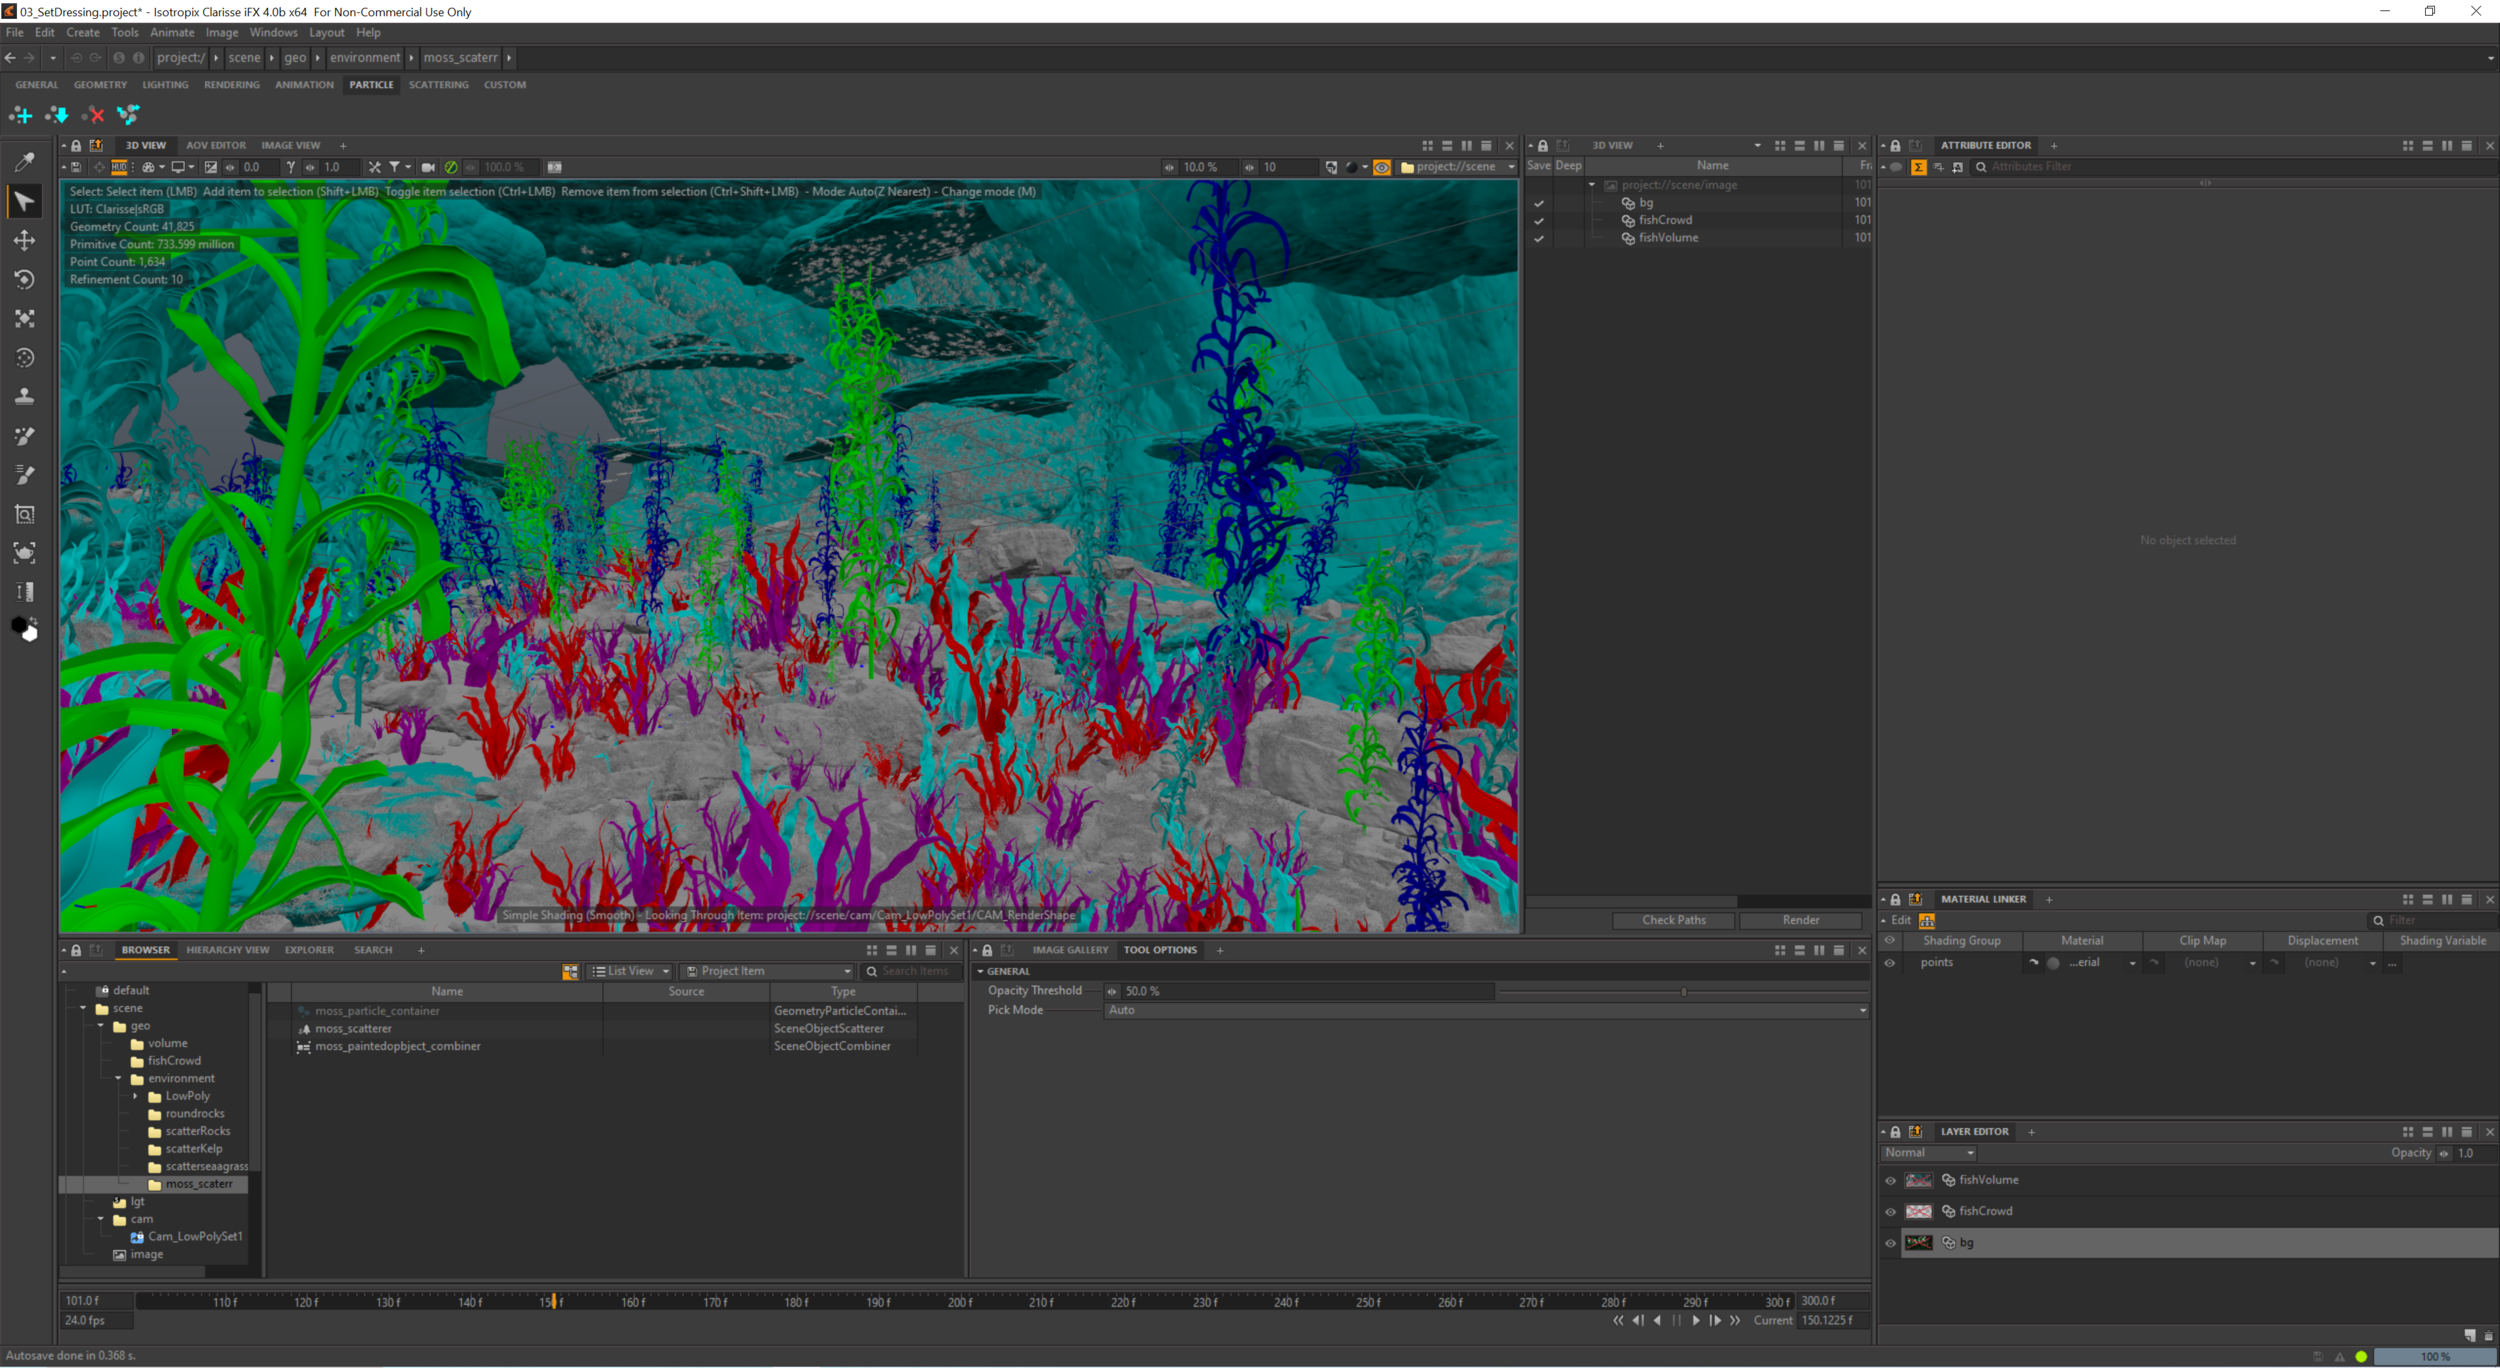Toggle visibility of the fishVolume layer
The width and height of the screenshot is (2500, 1368).
1890,1180
